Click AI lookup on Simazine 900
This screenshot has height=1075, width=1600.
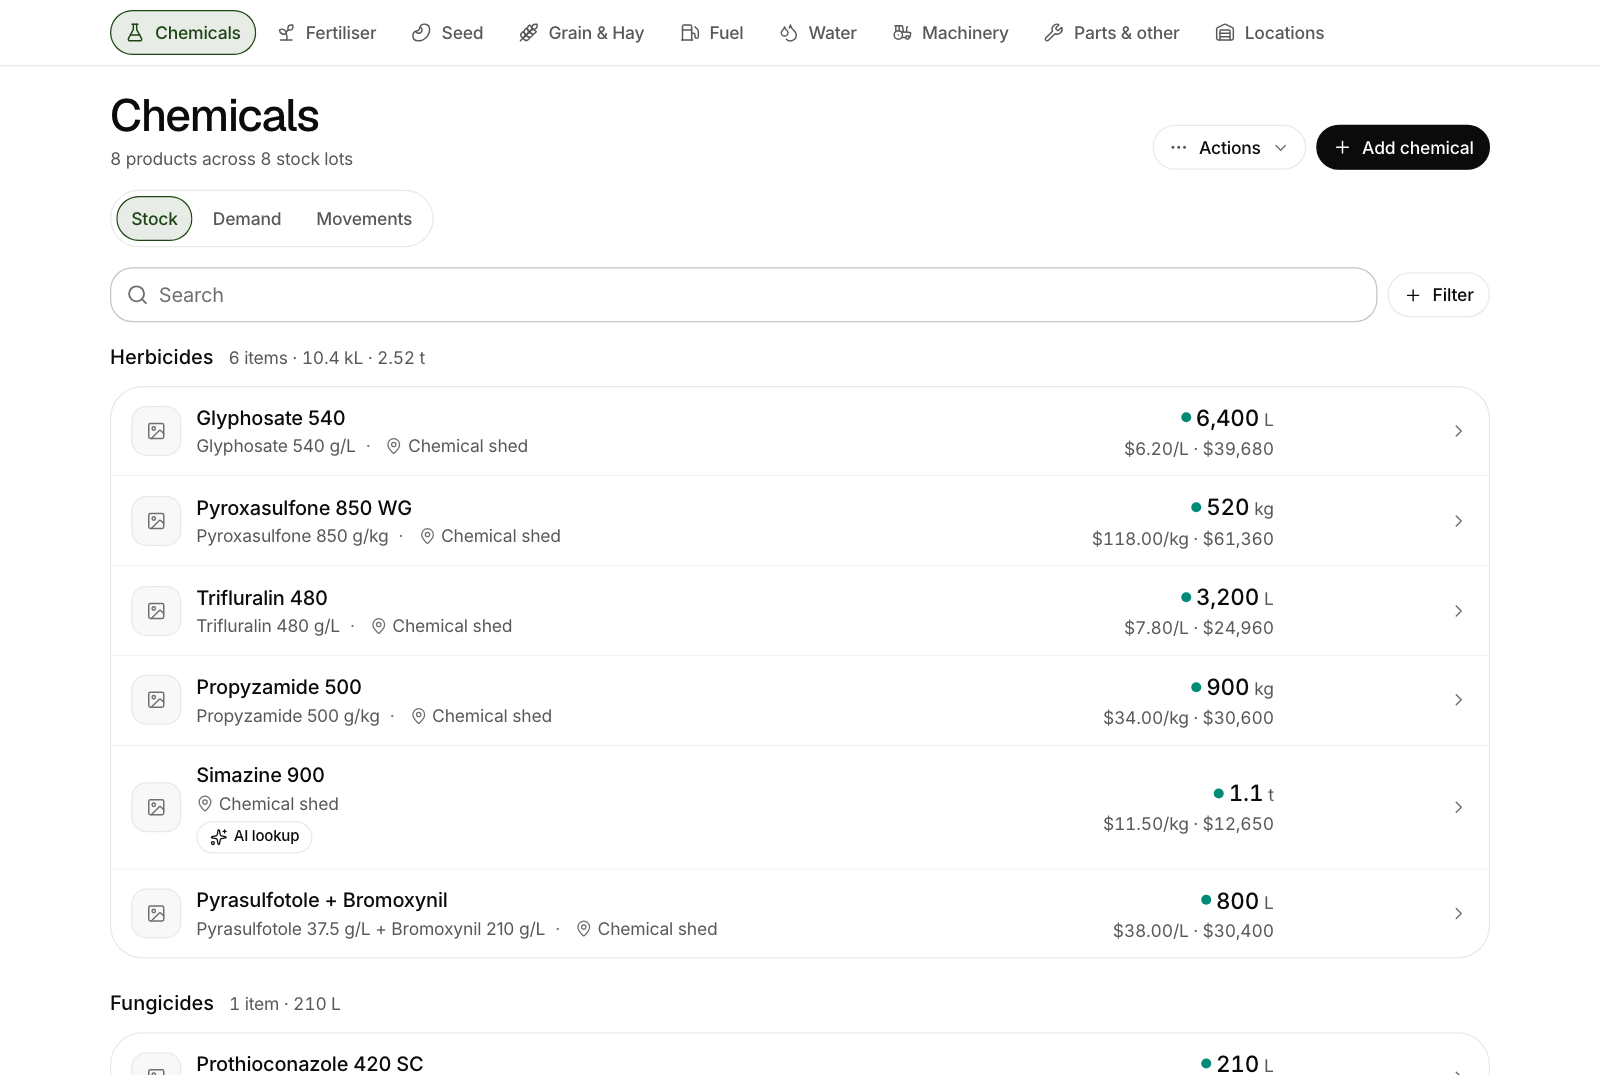tap(255, 837)
